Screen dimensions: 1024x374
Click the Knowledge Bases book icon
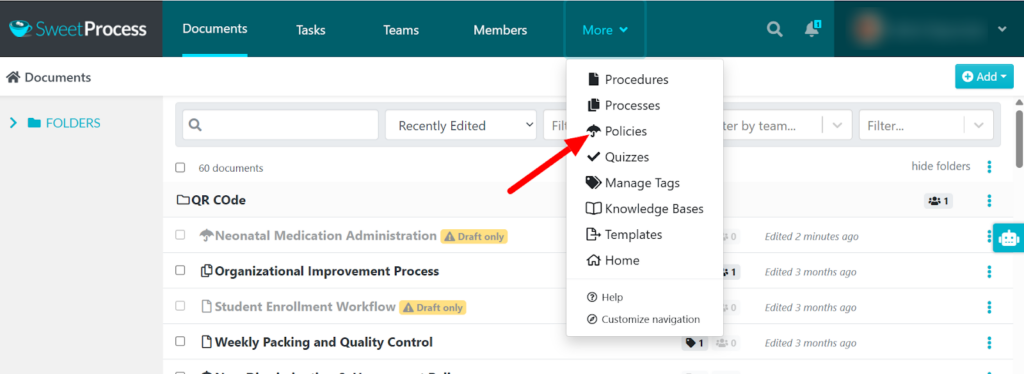[x=594, y=209]
